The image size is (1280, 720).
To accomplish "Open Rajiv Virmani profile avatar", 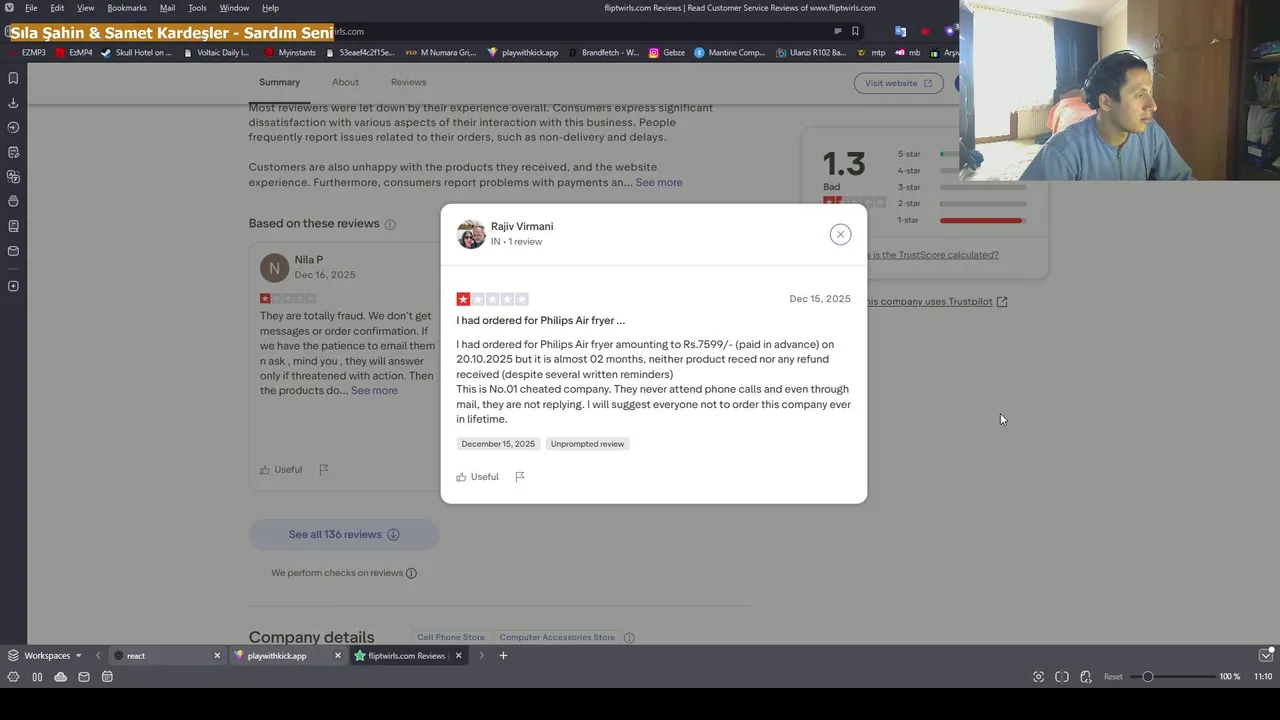I will coord(471,234).
